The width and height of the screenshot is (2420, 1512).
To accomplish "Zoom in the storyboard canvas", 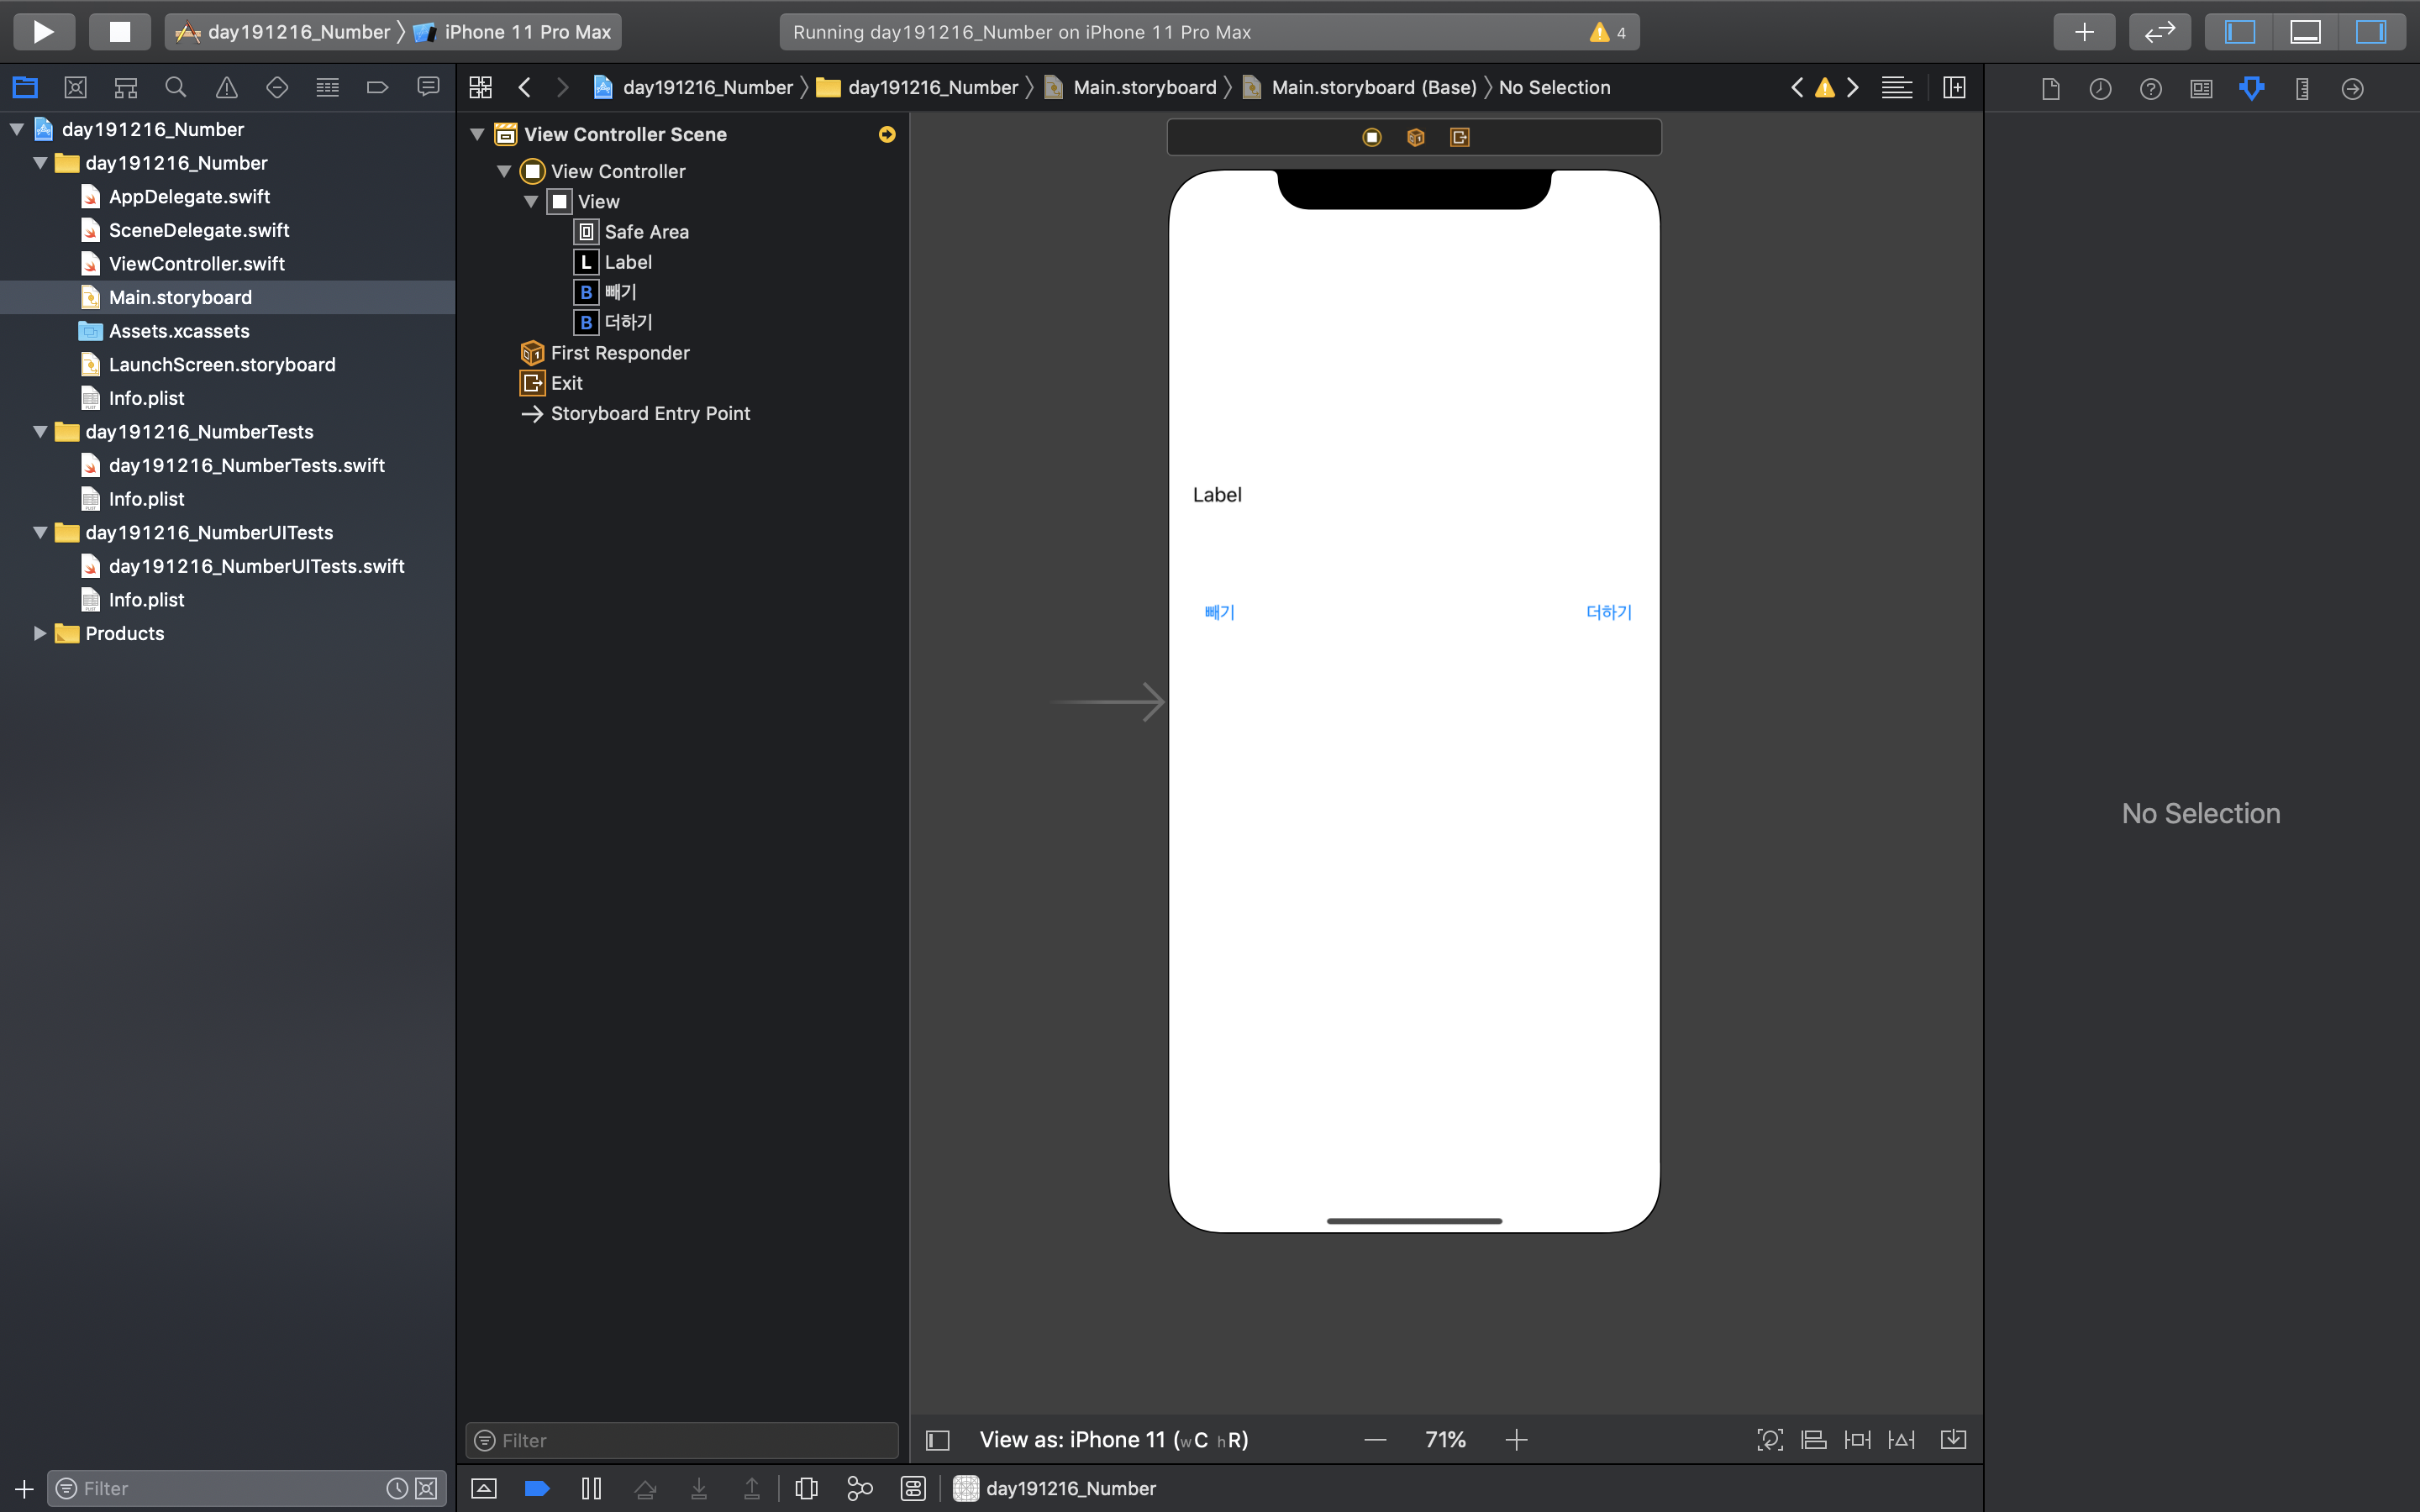I will point(1516,1440).
